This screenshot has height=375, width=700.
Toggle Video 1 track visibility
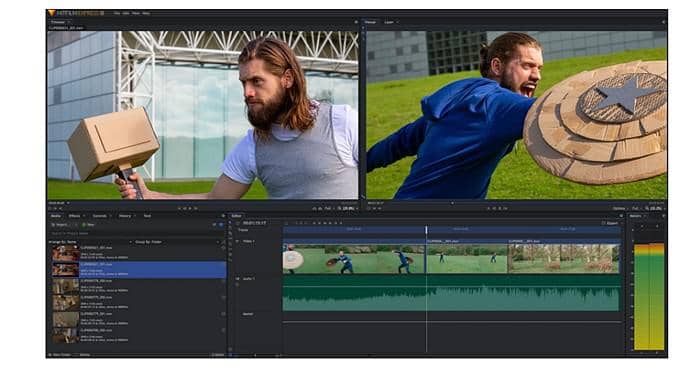(238, 242)
